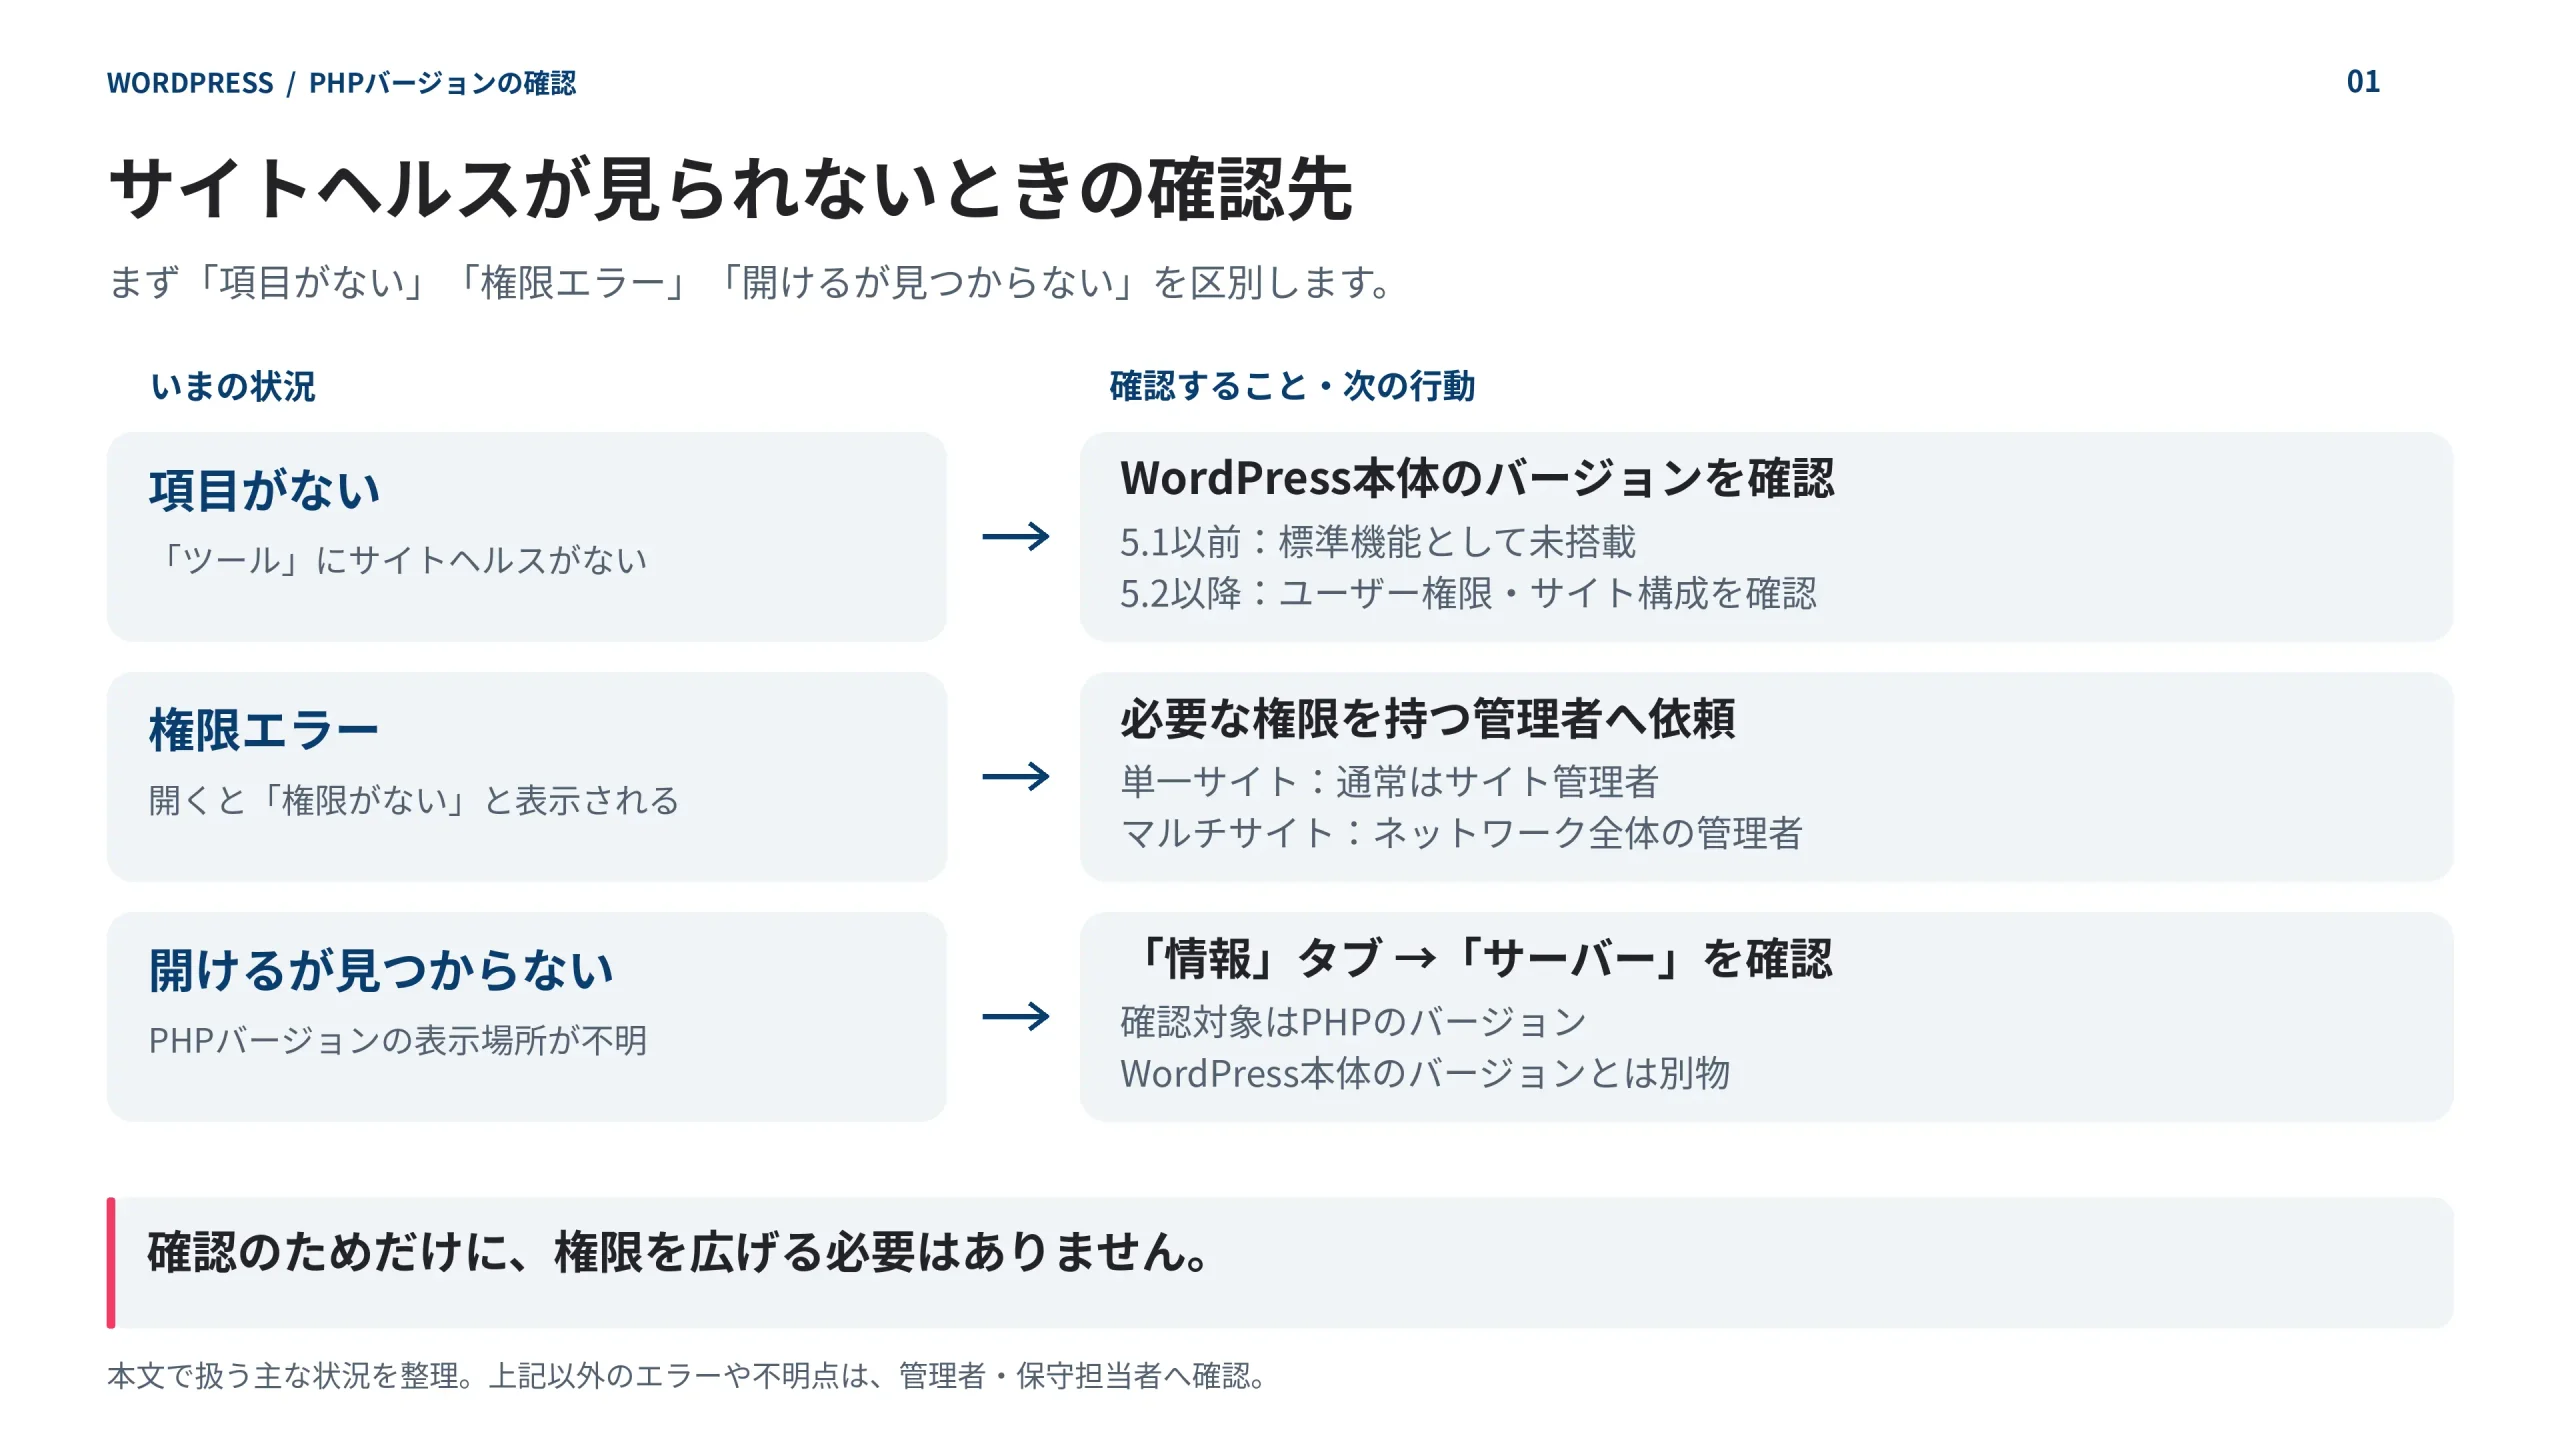Select the 開けるが見つからない card heading
This screenshot has width=2560, height=1440.
coord(381,971)
